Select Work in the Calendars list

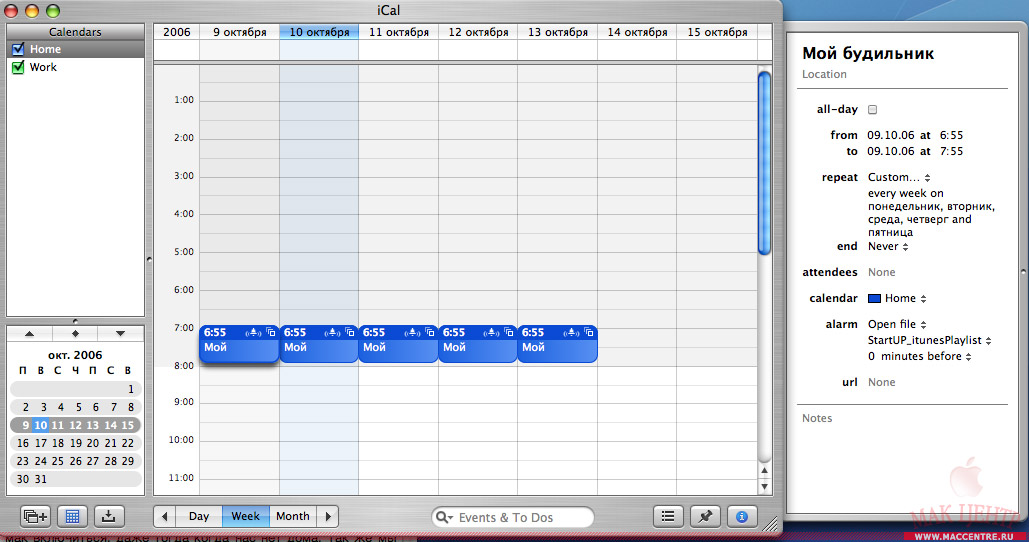click(x=75, y=67)
